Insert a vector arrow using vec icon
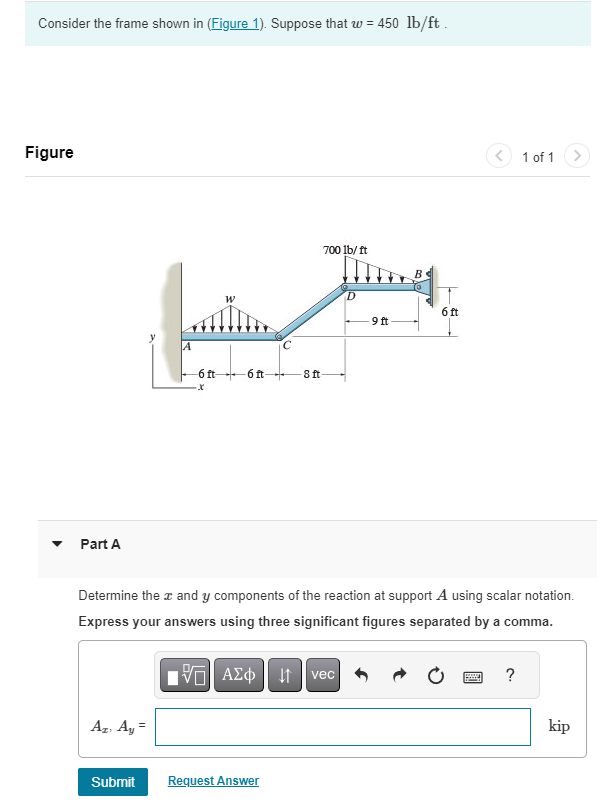Viewport: 597px width, 801px height. pos(322,675)
